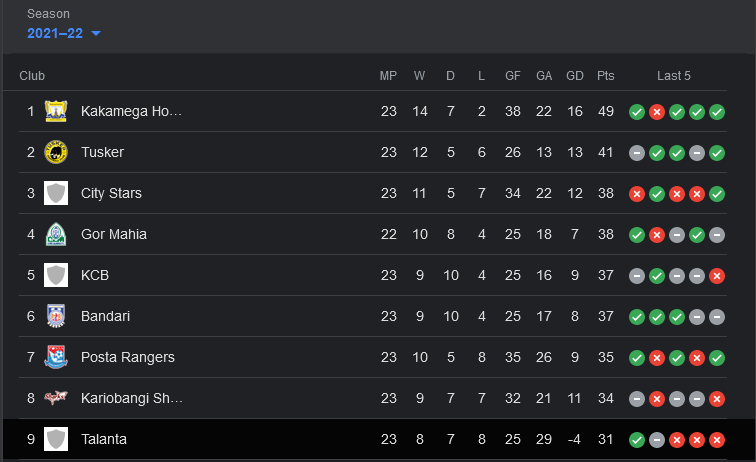The width and height of the screenshot is (756, 462).
Task: Click the Bandari club crest
Action: [x=56, y=316]
